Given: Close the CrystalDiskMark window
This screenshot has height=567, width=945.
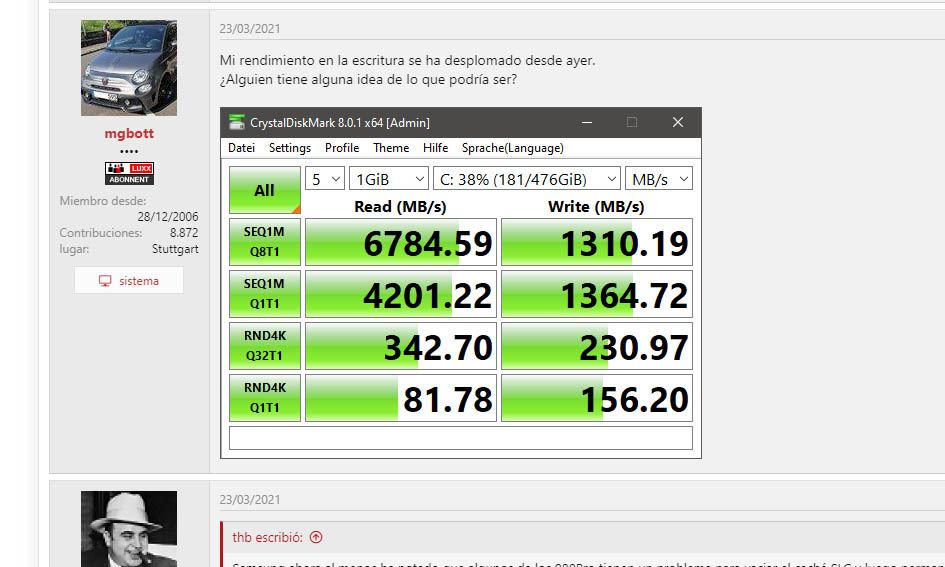Looking at the screenshot, I should (x=677, y=122).
